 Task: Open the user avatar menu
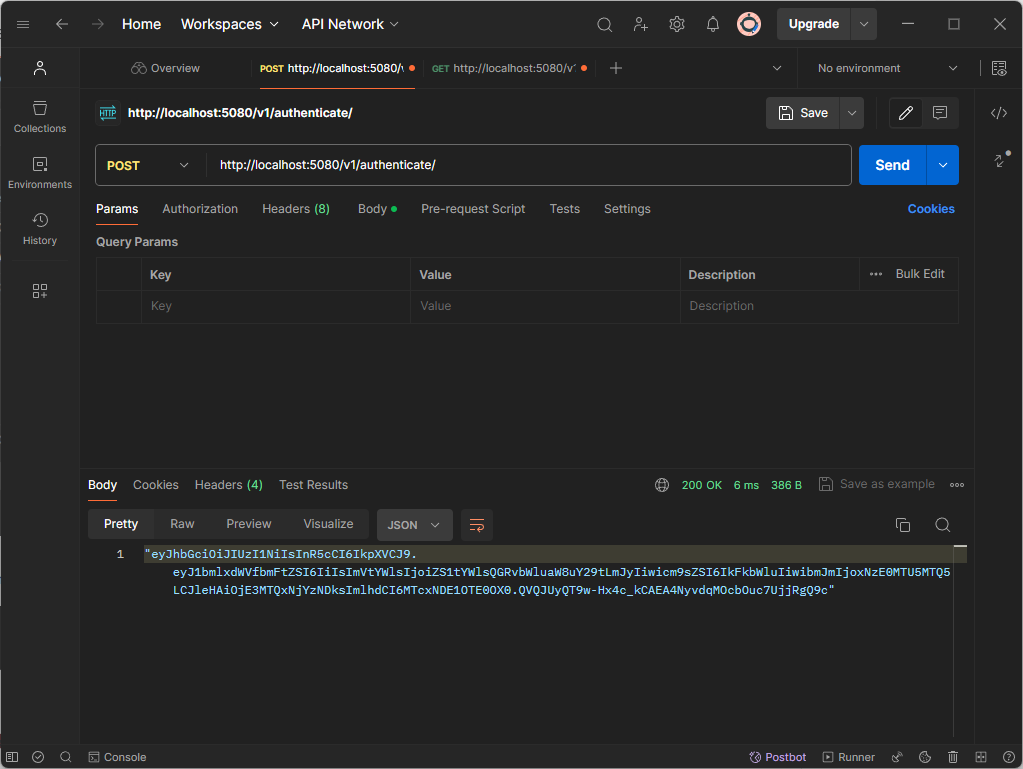point(749,25)
